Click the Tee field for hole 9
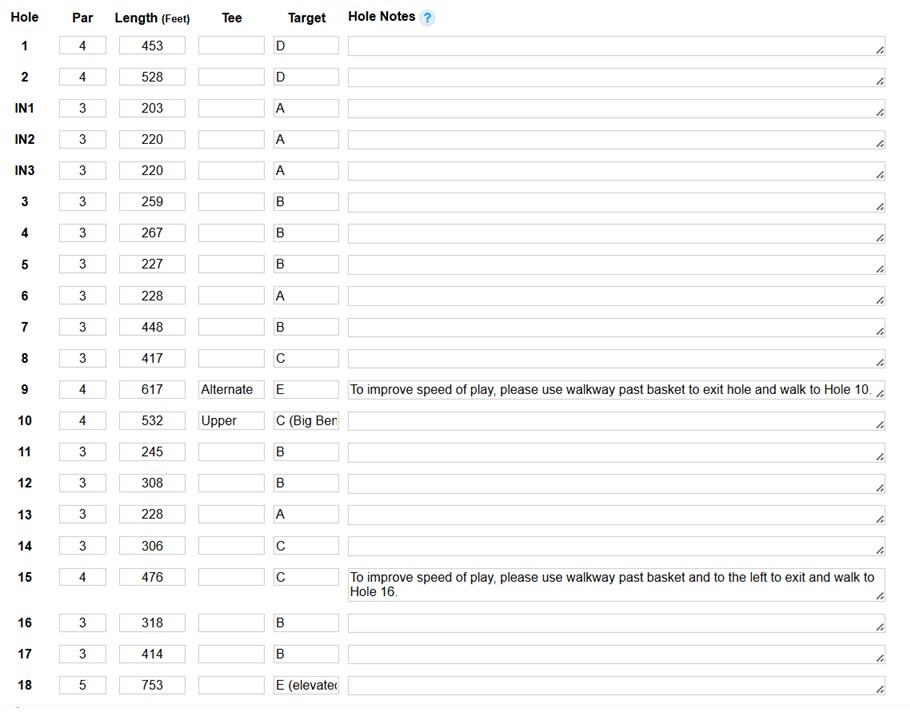 [231, 390]
